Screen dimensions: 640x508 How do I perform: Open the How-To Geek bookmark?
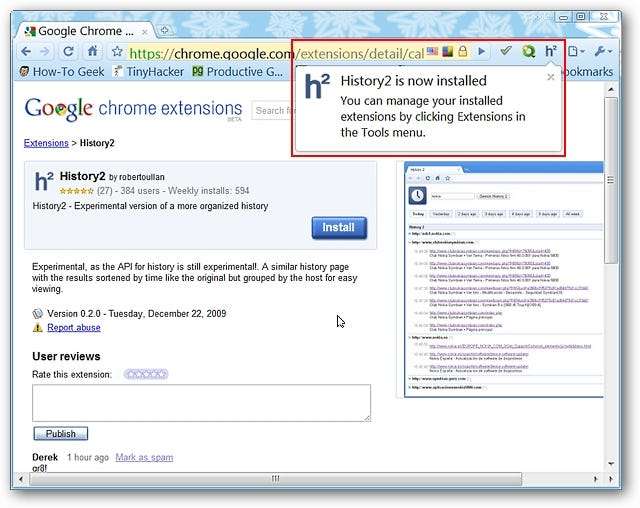tap(62, 72)
